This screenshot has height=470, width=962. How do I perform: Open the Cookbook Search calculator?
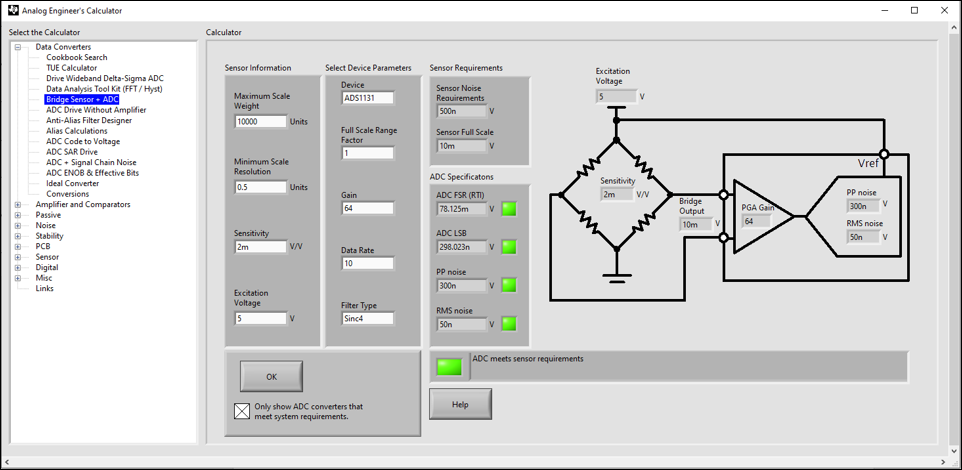76,57
